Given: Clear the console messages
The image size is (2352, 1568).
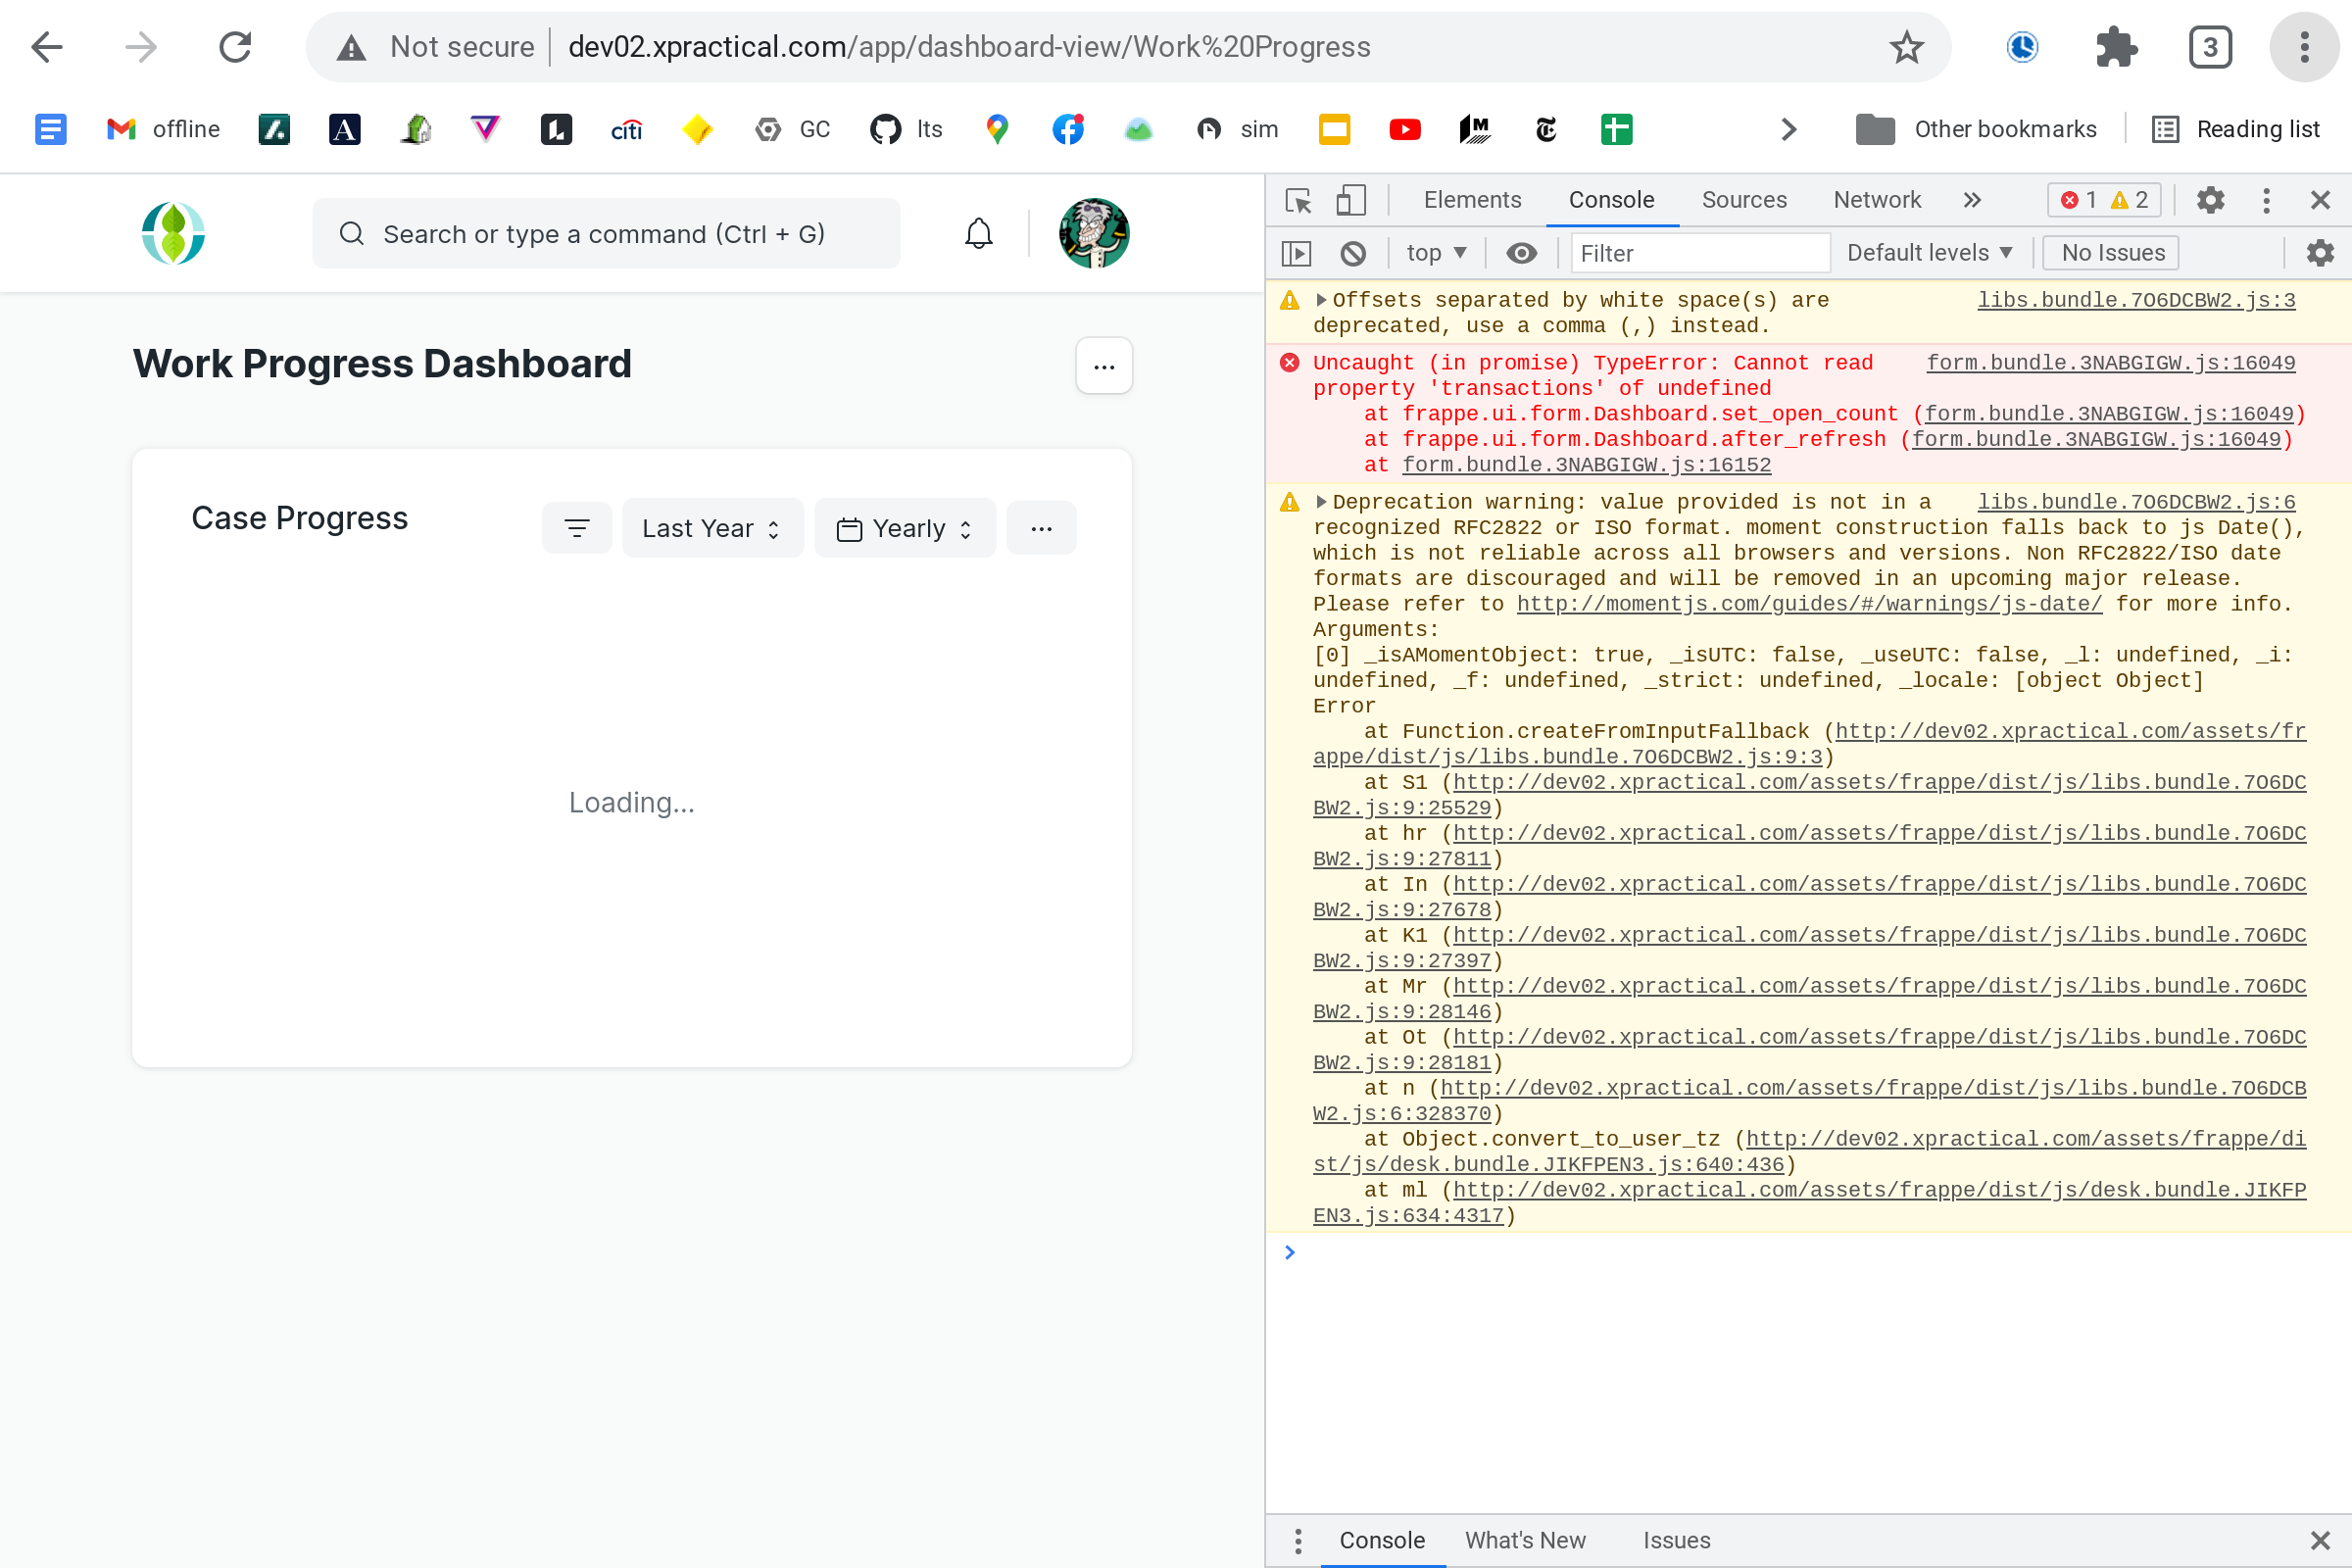Looking at the screenshot, I should [1354, 253].
